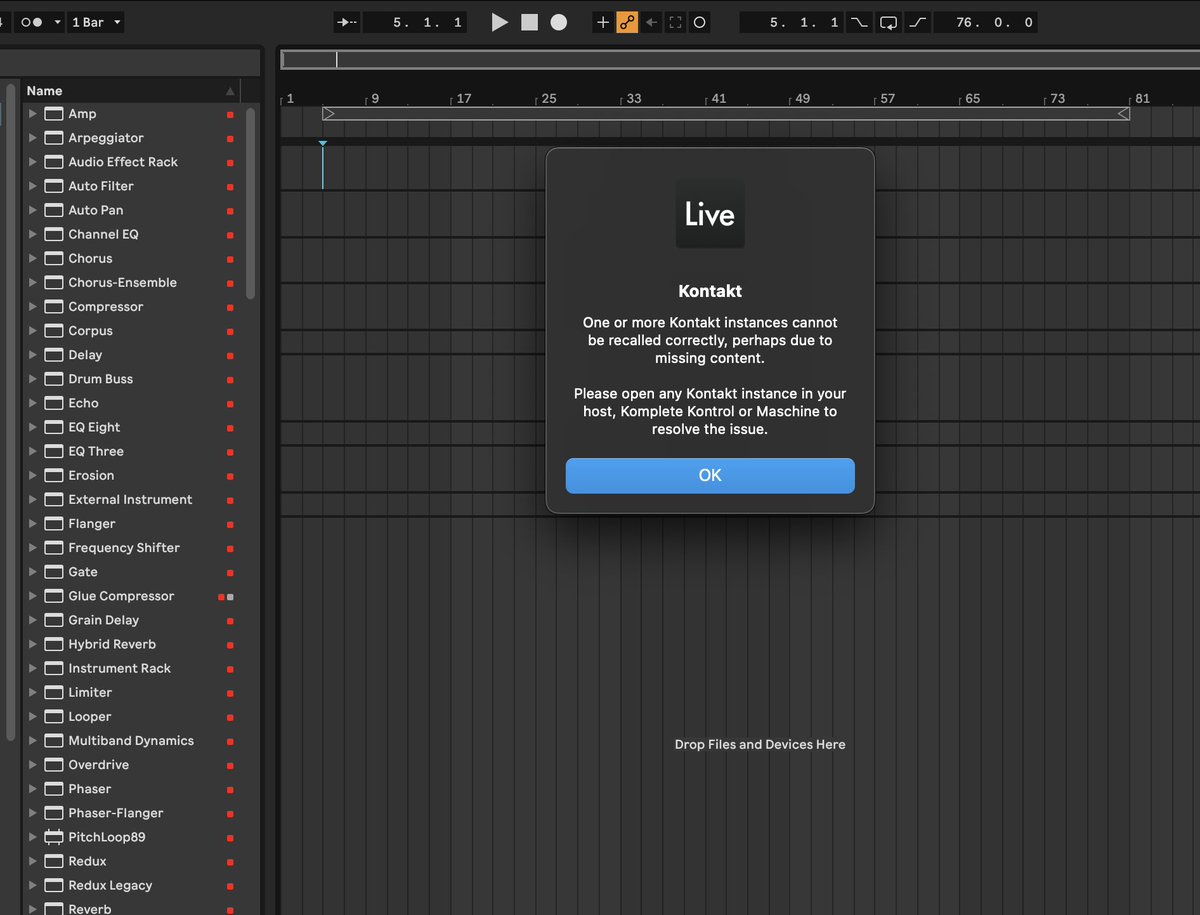Click the Re-enable Automation arrow
Image resolution: width=1200 pixels, height=915 pixels.
point(651,22)
